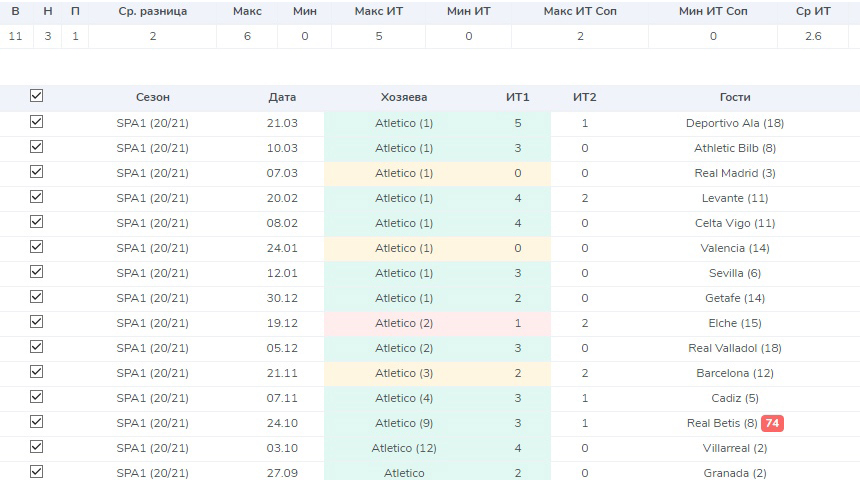Click the Atletico (3) host cell
Image resolution: width=860 pixels, height=480 pixels.
(404, 373)
